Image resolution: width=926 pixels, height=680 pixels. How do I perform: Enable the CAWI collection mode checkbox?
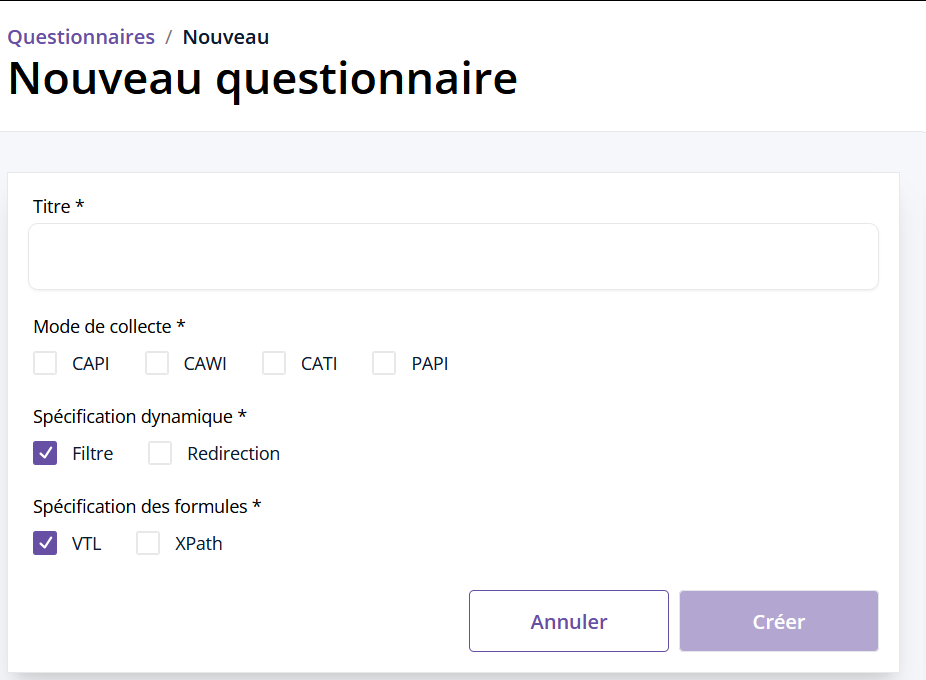click(157, 363)
